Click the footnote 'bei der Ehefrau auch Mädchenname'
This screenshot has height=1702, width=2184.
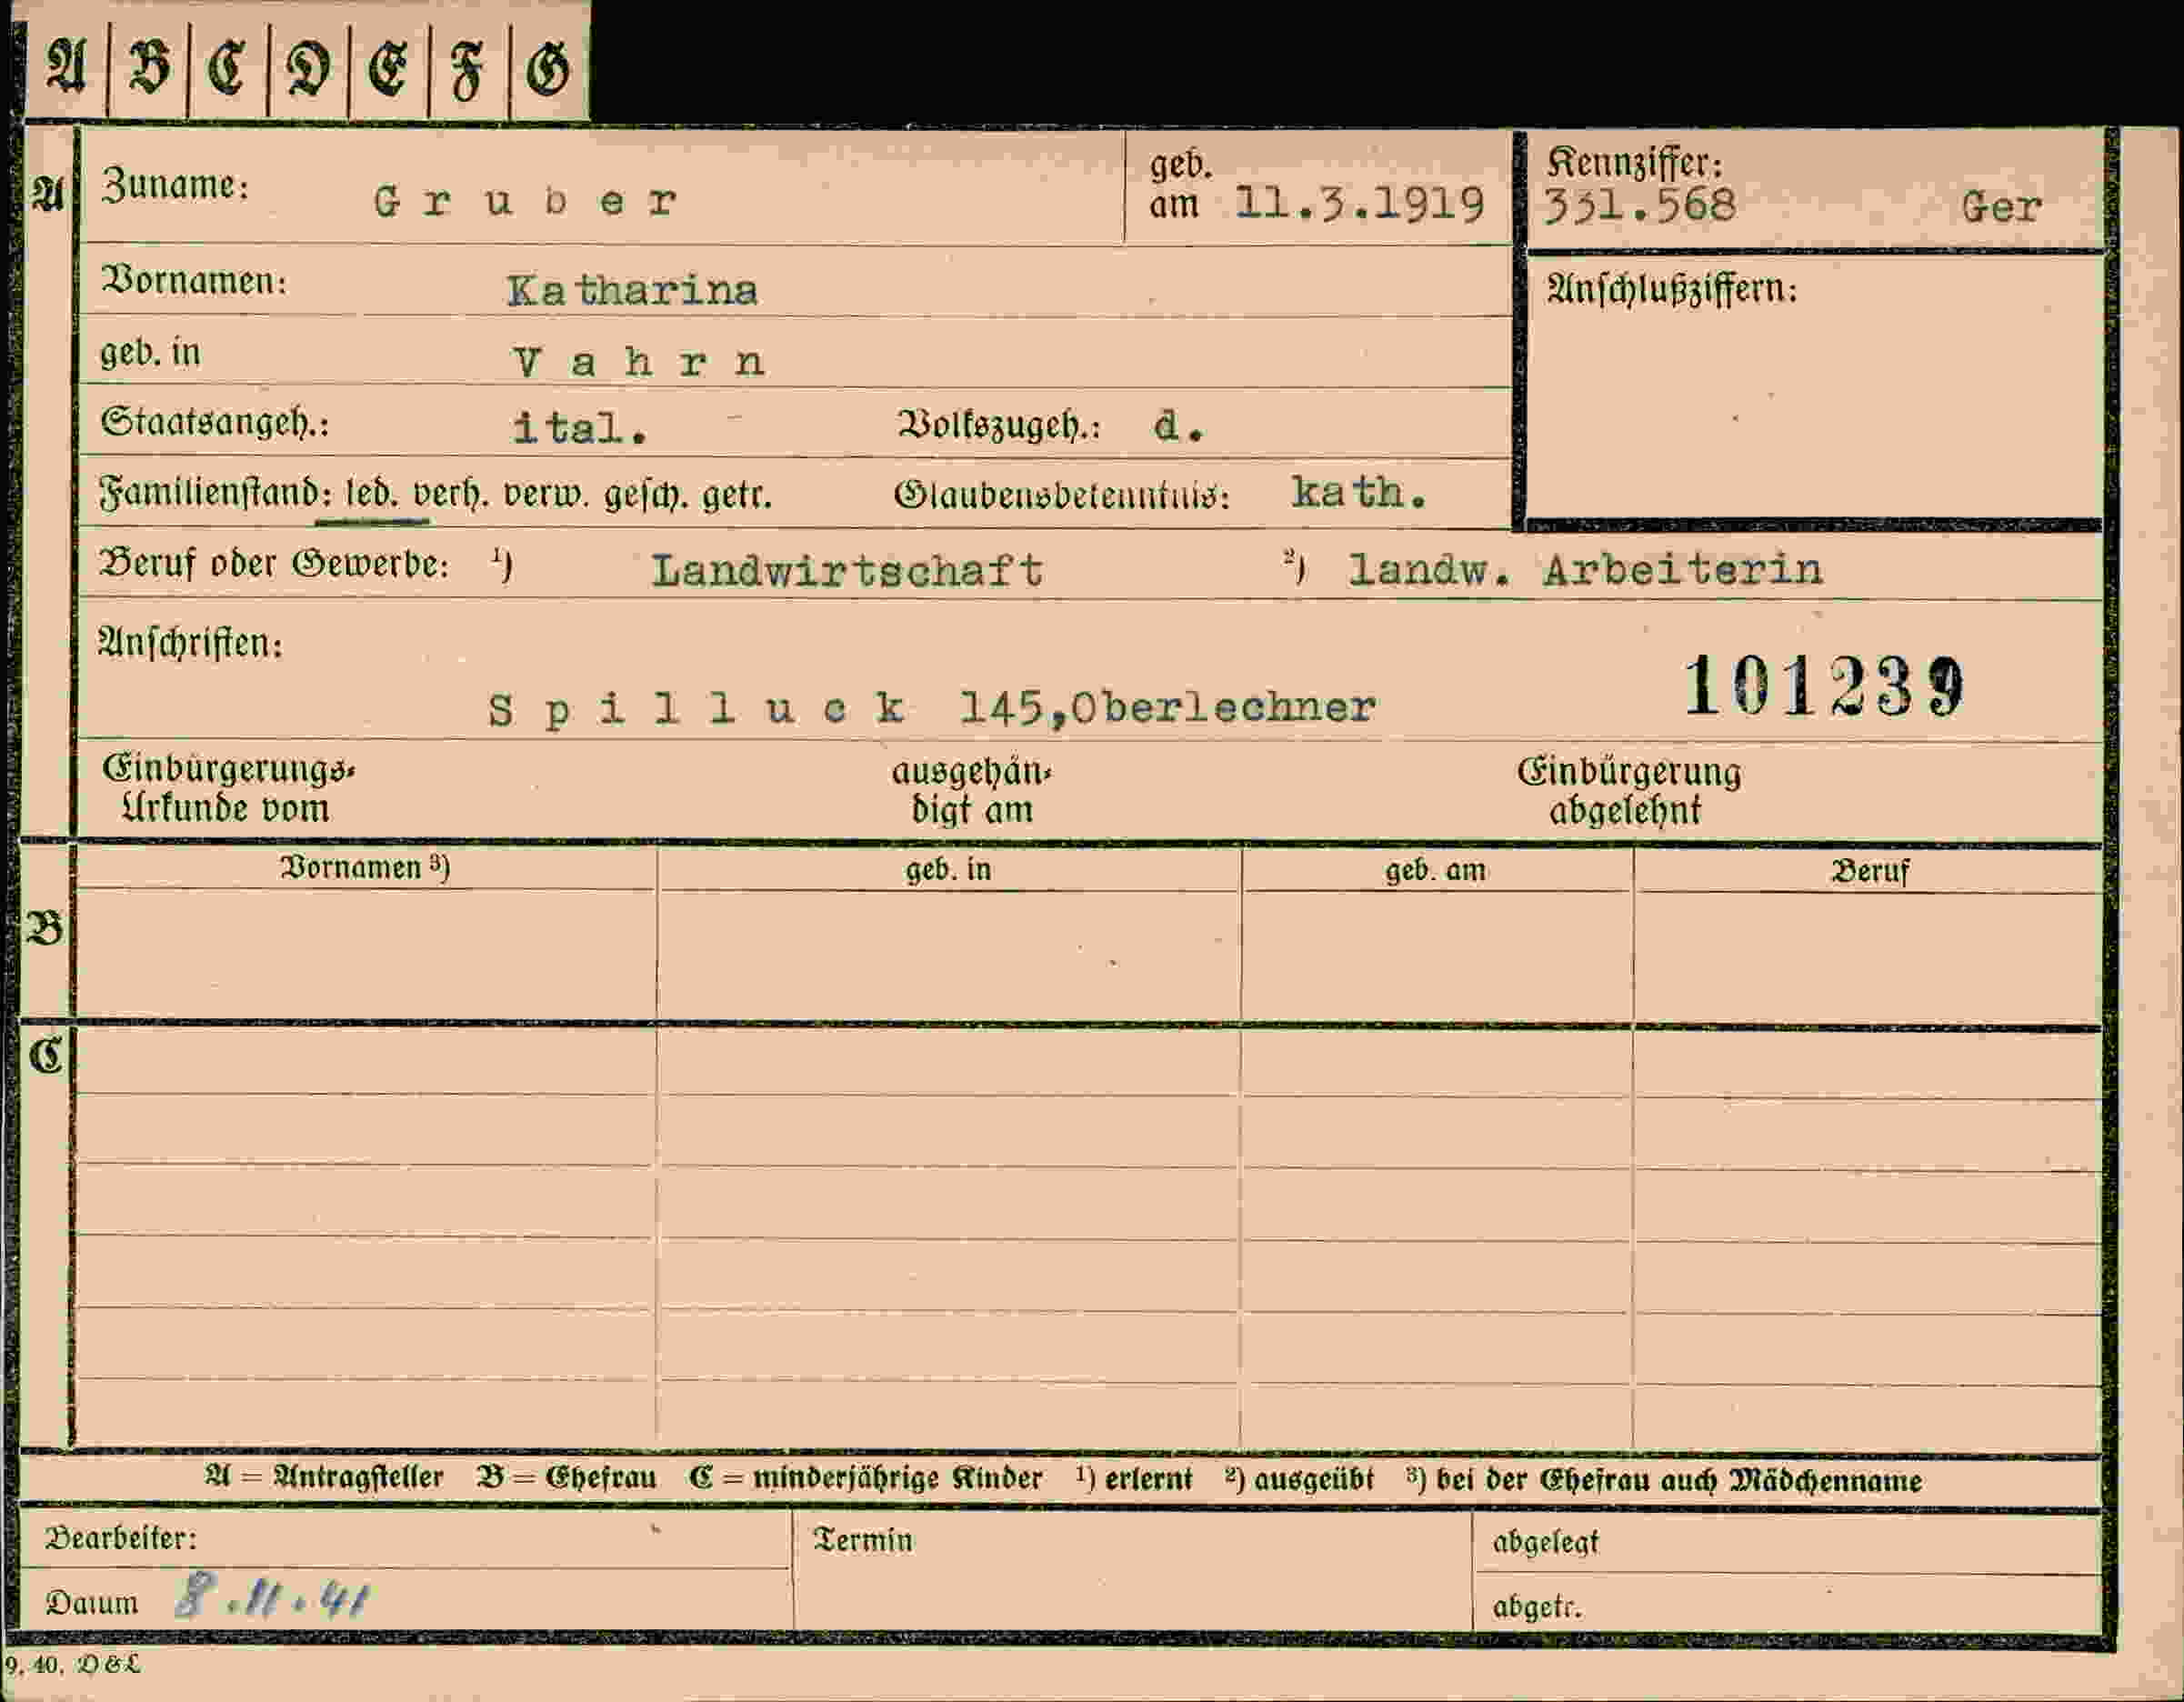(1679, 1480)
